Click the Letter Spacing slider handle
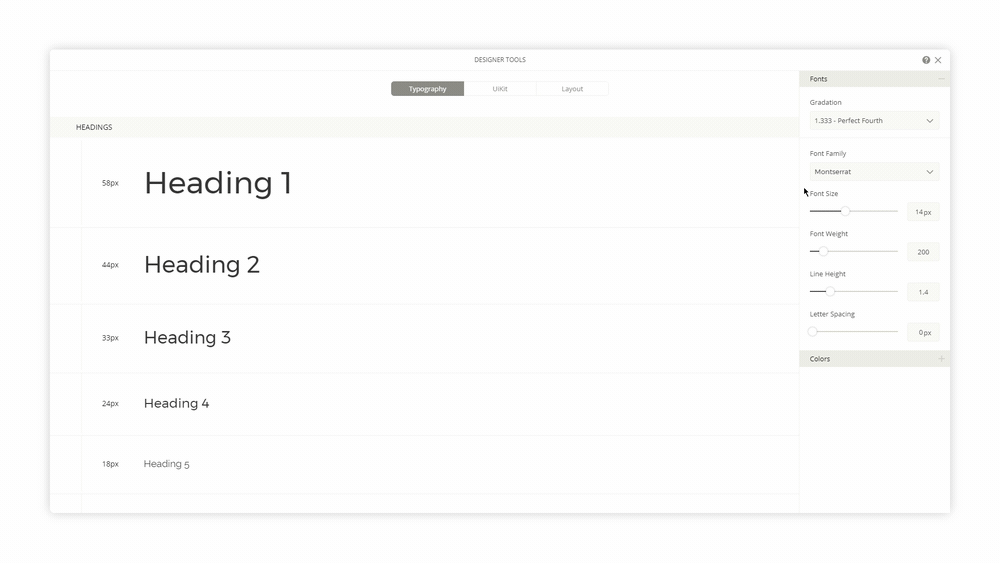The image size is (1000, 563). coord(813,332)
